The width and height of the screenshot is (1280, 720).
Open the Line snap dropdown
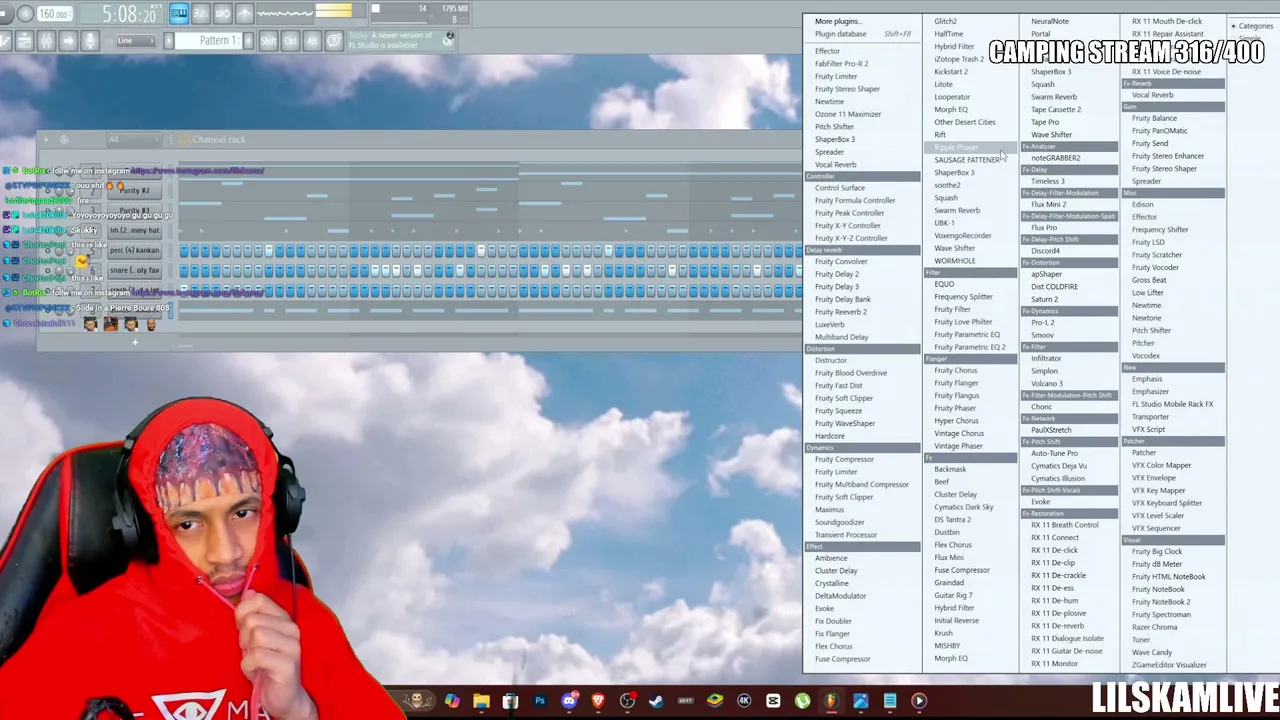[x=136, y=41]
